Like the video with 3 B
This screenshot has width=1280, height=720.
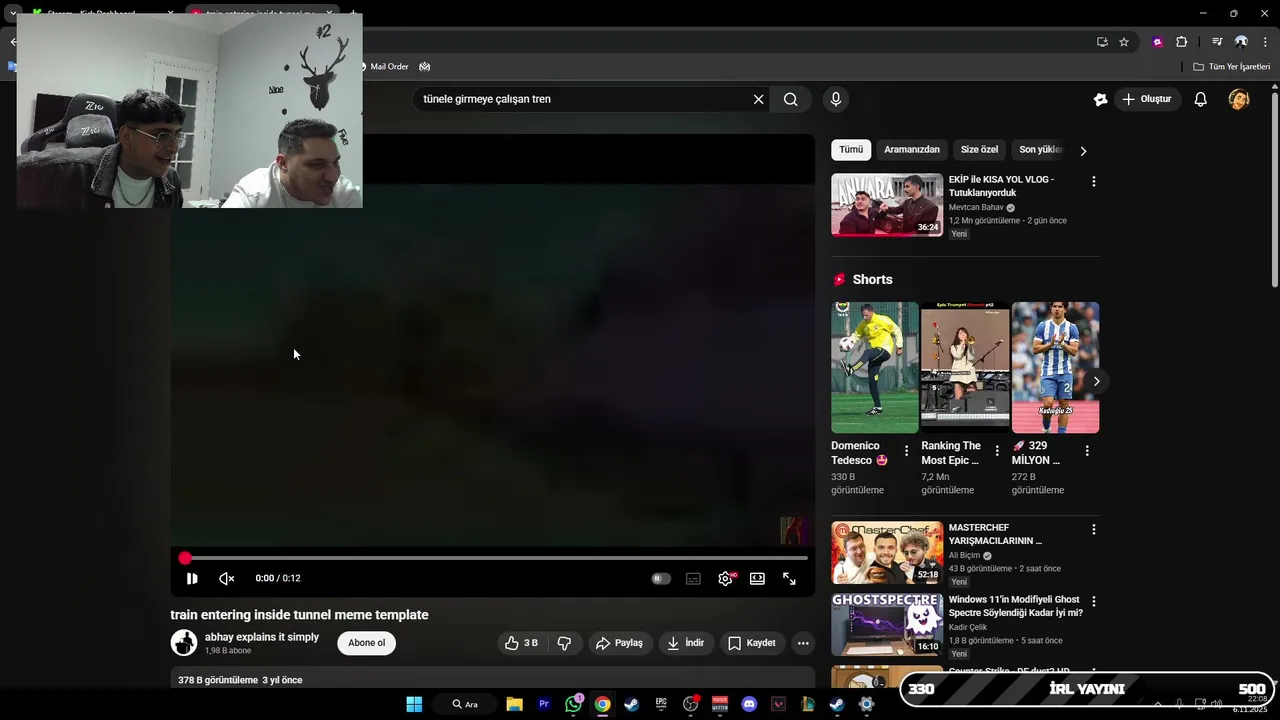pyautogui.click(x=522, y=643)
